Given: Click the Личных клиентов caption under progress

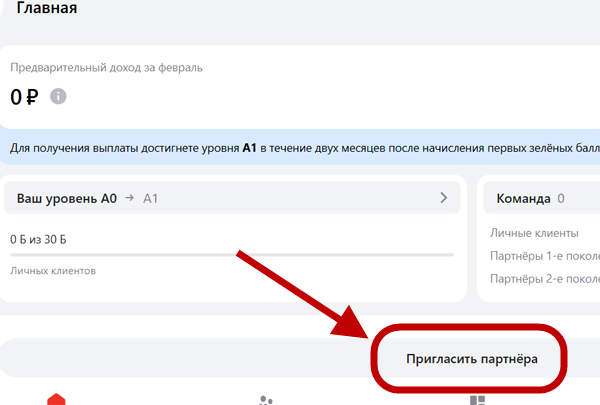Looking at the screenshot, I should coord(53,271).
